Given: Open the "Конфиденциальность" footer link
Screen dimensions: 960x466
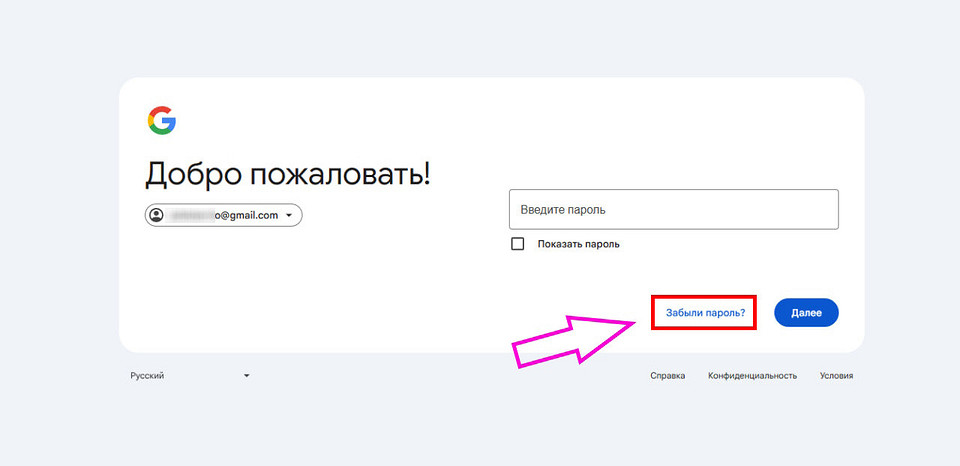Looking at the screenshot, I should pyautogui.click(x=752, y=376).
